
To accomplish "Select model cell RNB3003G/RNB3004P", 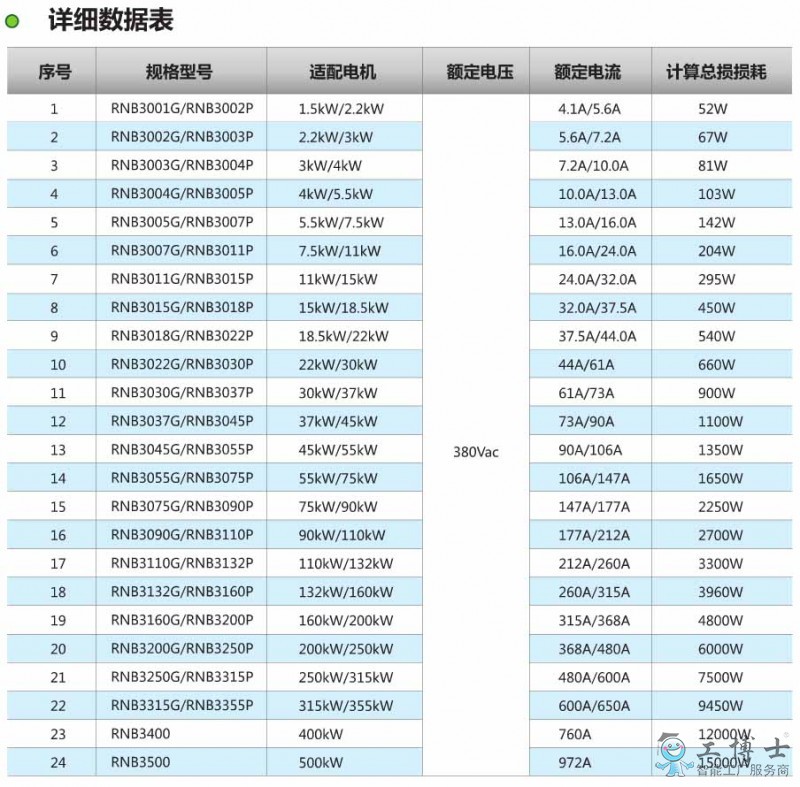I will click(182, 165).
